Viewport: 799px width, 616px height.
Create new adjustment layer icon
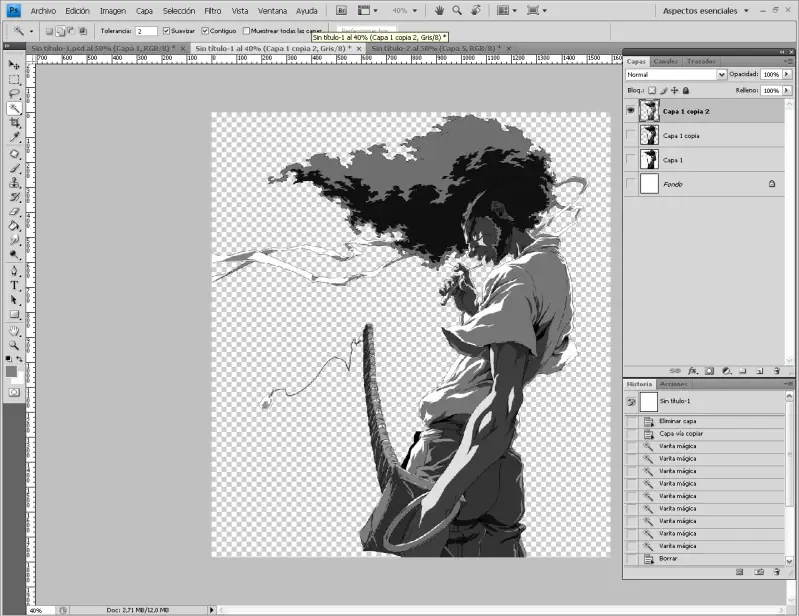[x=726, y=371]
